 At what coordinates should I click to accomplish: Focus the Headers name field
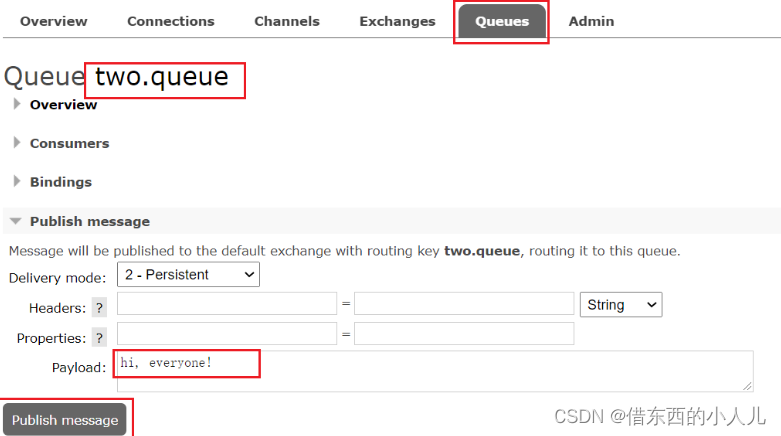tap(227, 303)
